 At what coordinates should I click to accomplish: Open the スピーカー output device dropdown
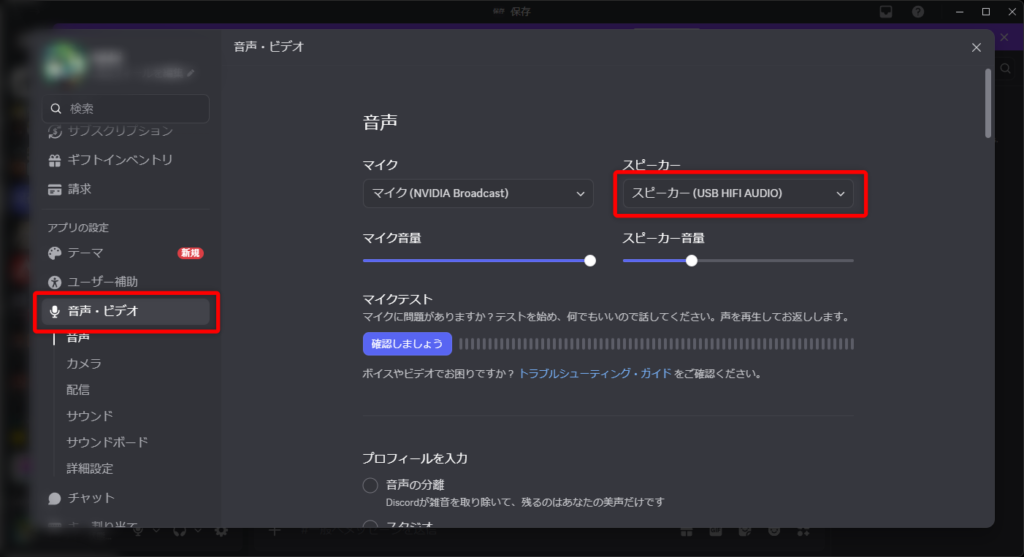click(x=737, y=193)
